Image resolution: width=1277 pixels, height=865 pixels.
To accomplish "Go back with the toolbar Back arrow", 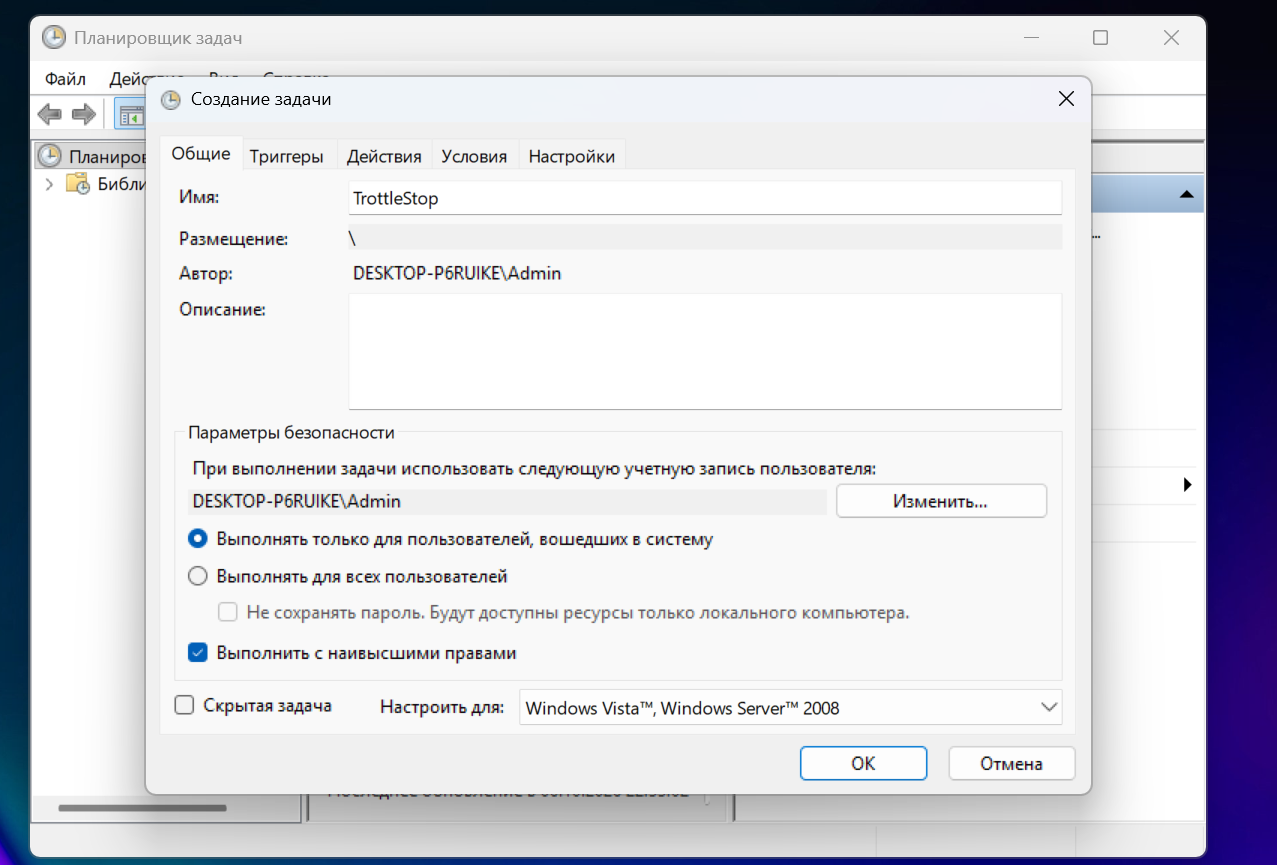I will pos(49,115).
